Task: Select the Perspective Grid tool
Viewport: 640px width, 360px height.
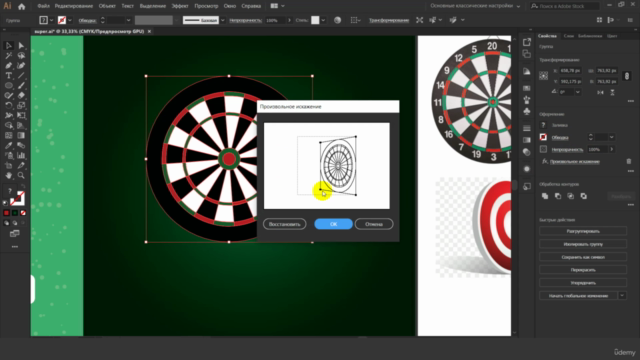Action: point(21,125)
